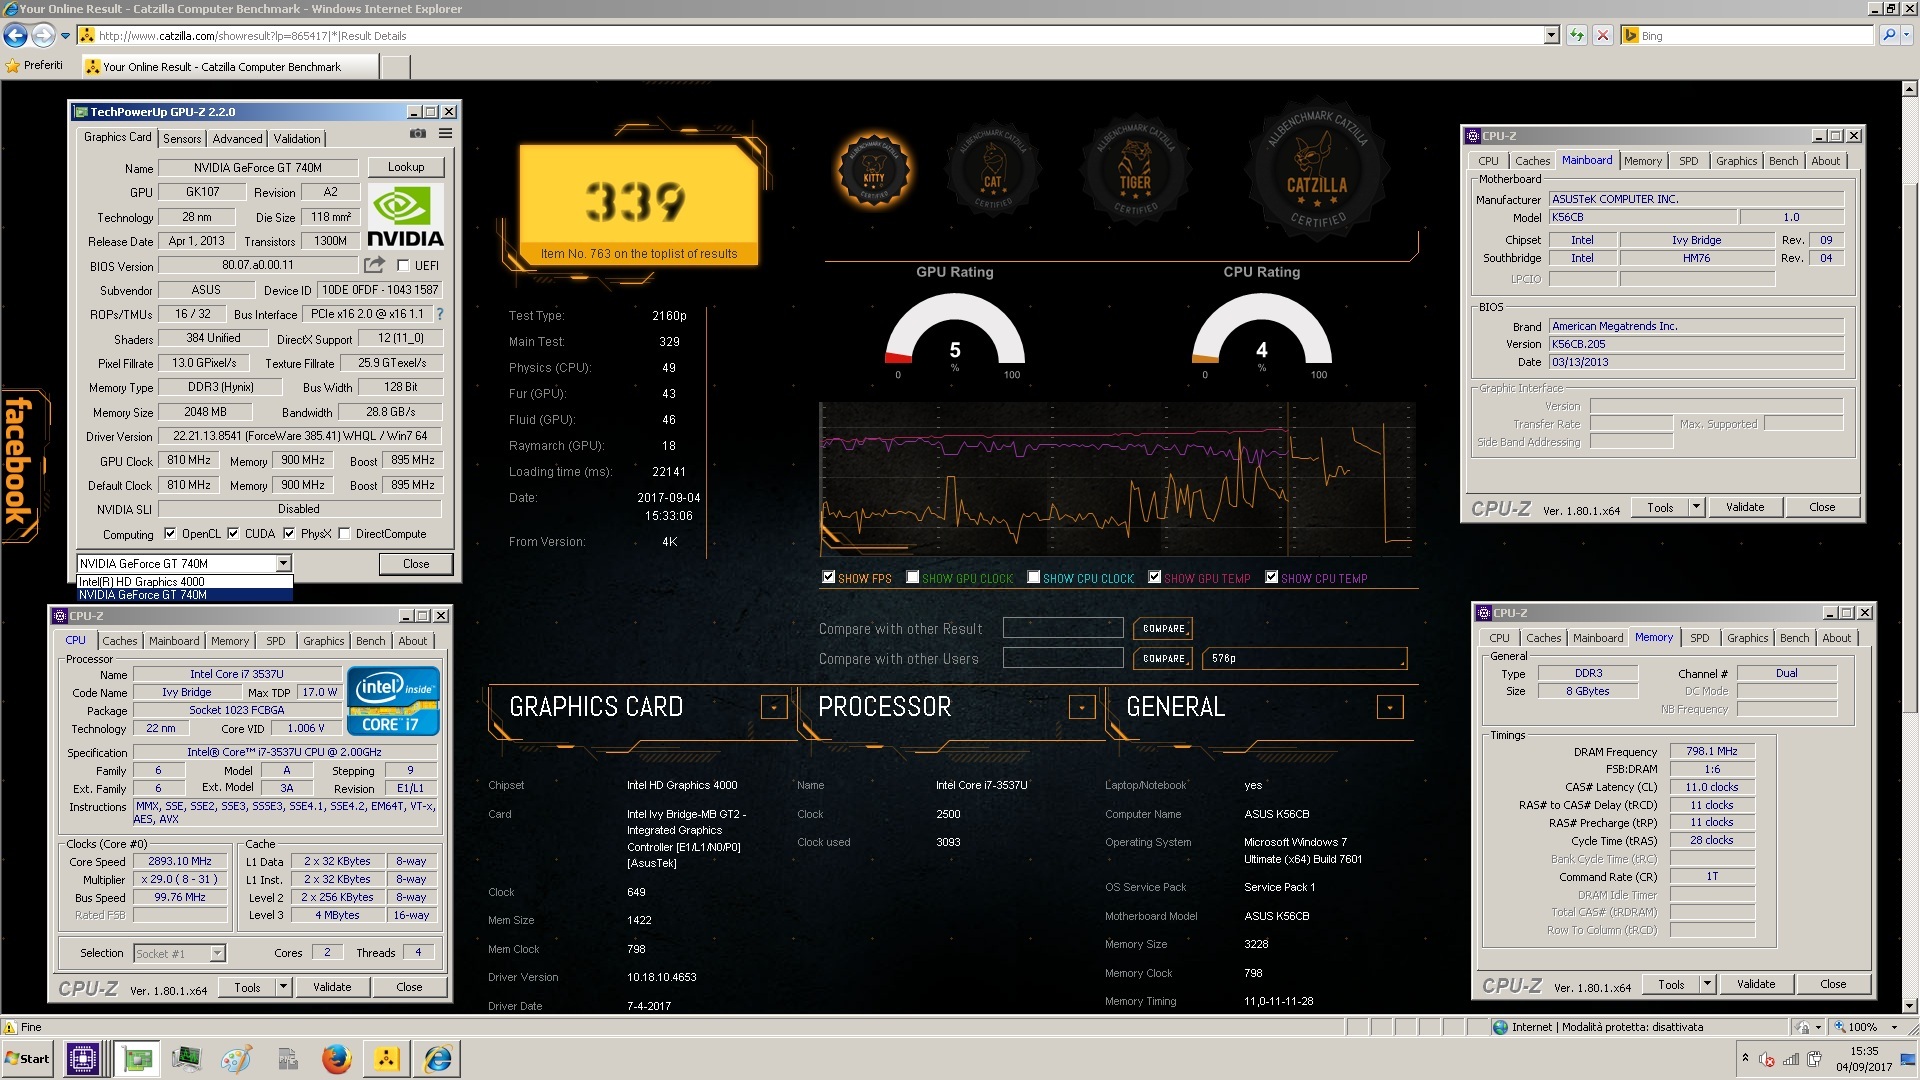Click the GPU-Z screenshot camera icon
The image size is (1920, 1080).
418,134
